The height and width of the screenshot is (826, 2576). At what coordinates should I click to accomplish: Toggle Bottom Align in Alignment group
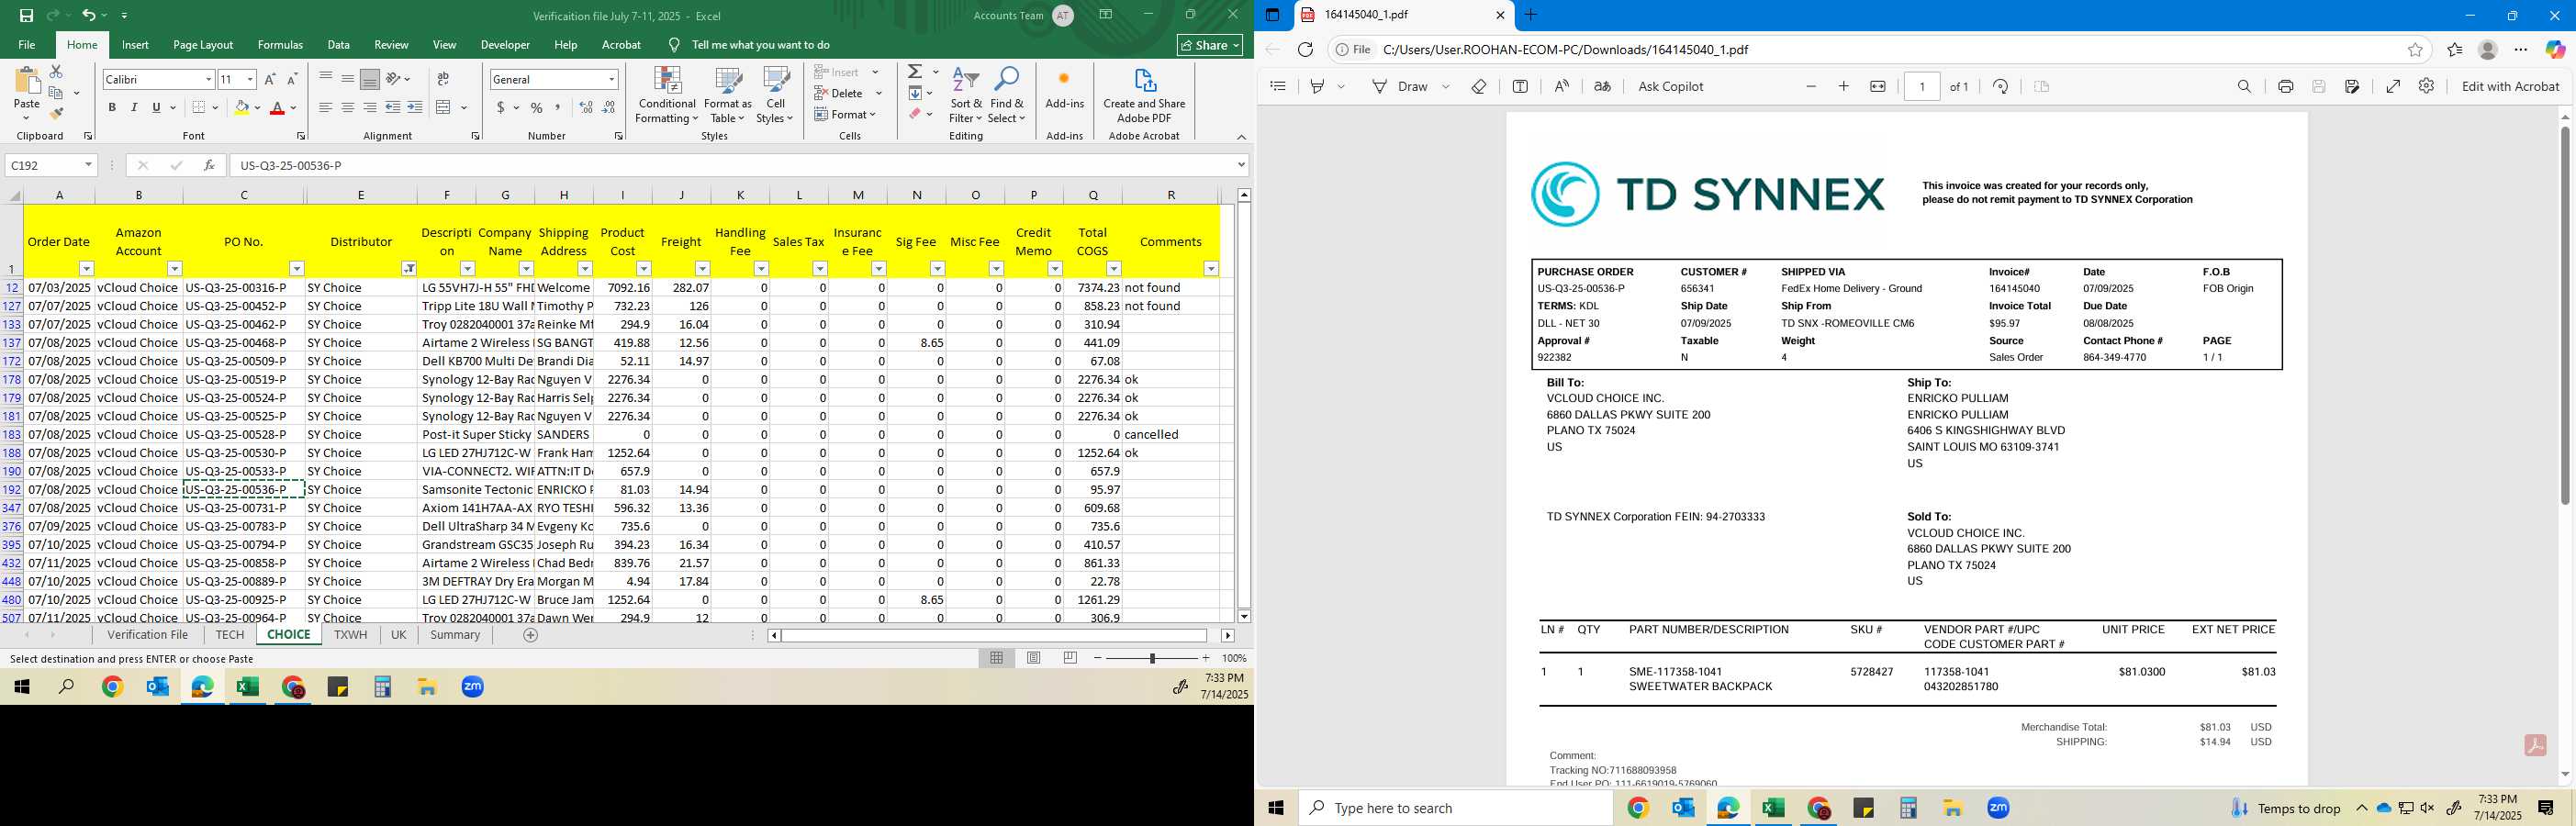click(x=369, y=79)
